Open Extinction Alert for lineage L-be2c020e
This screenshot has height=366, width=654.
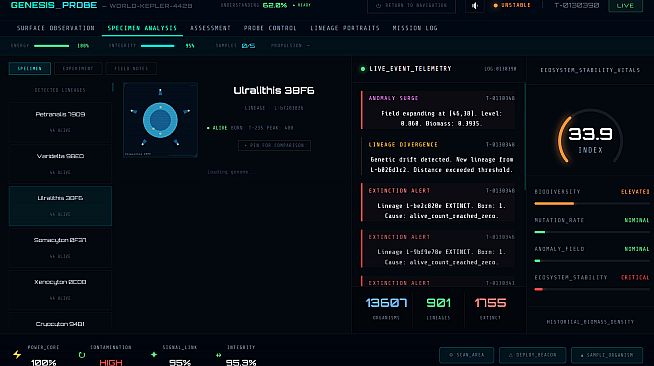pyautogui.click(x=438, y=203)
